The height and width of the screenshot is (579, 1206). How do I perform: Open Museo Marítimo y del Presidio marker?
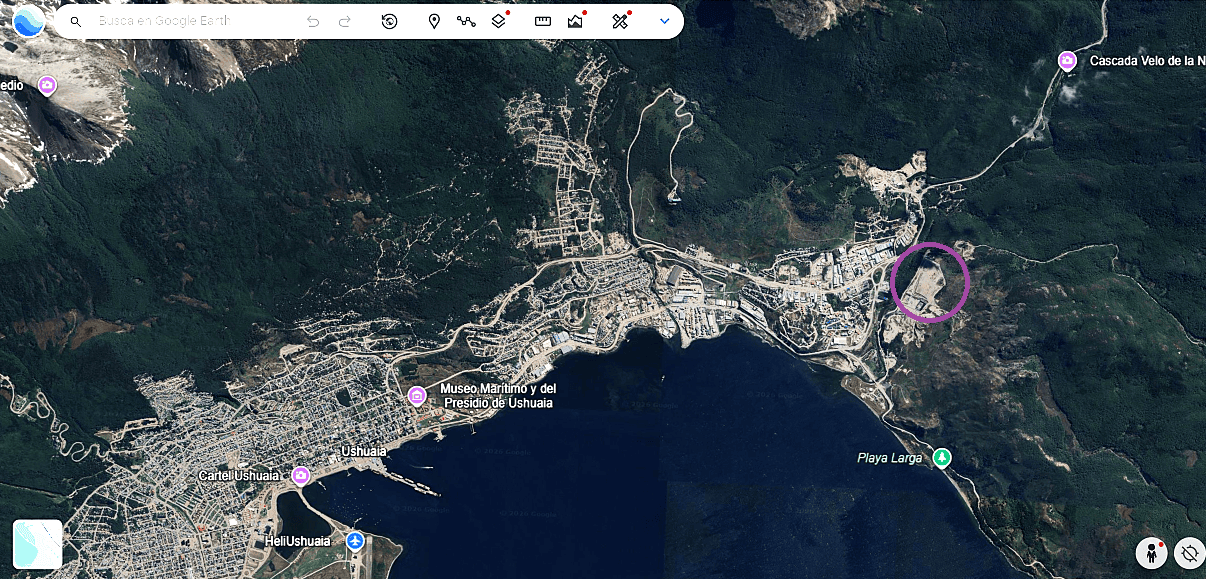click(x=417, y=396)
